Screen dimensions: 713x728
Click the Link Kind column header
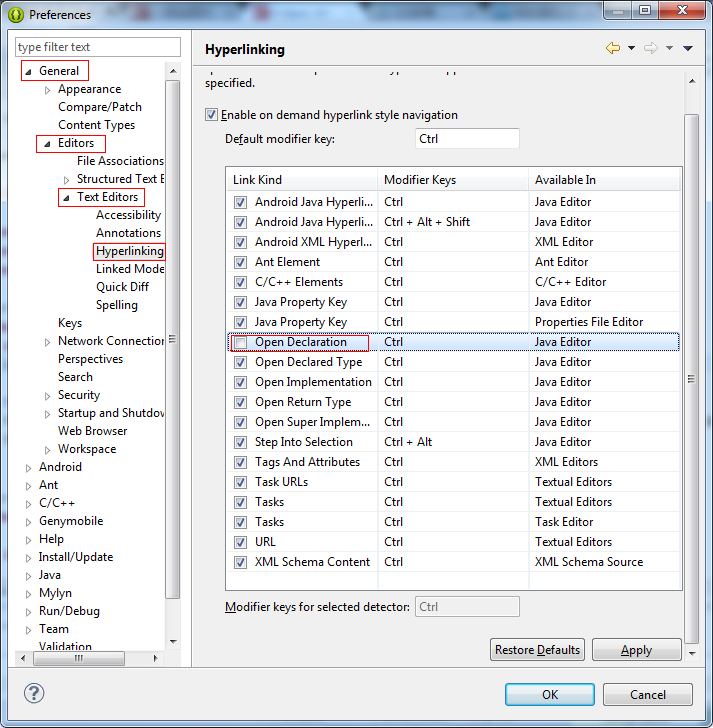point(302,180)
